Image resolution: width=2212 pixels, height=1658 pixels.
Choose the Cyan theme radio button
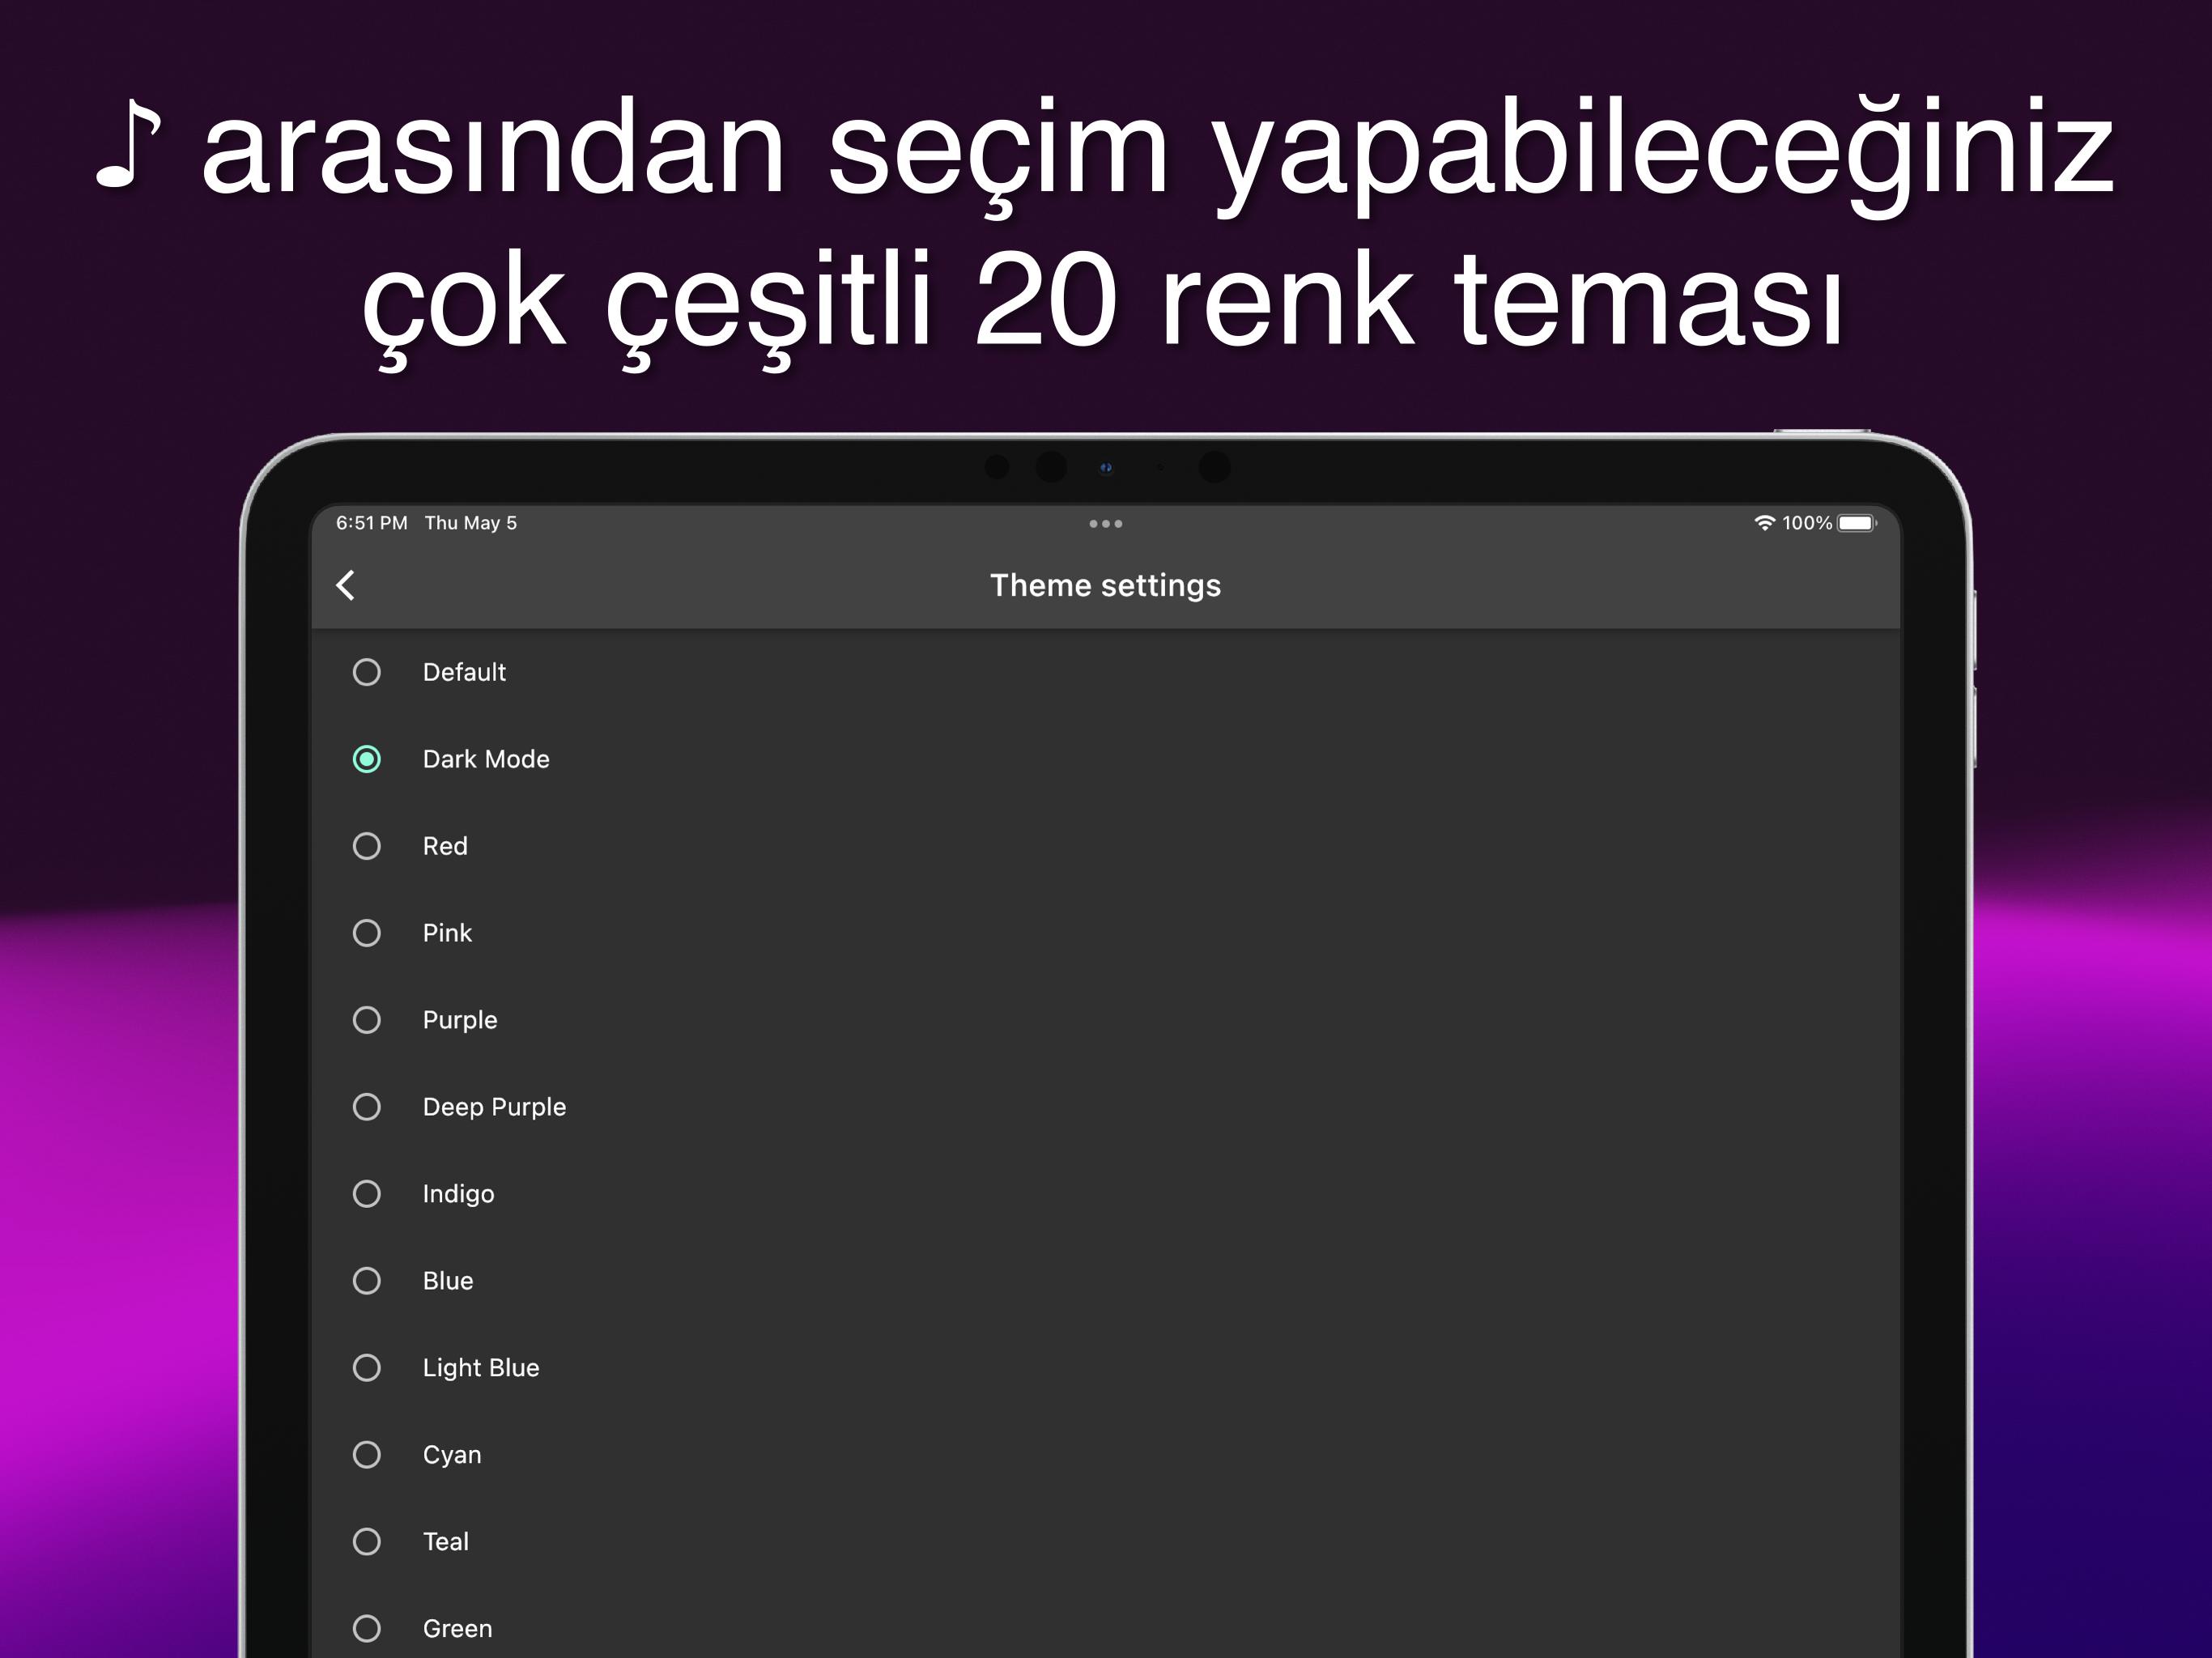pyautogui.click(x=367, y=1455)
